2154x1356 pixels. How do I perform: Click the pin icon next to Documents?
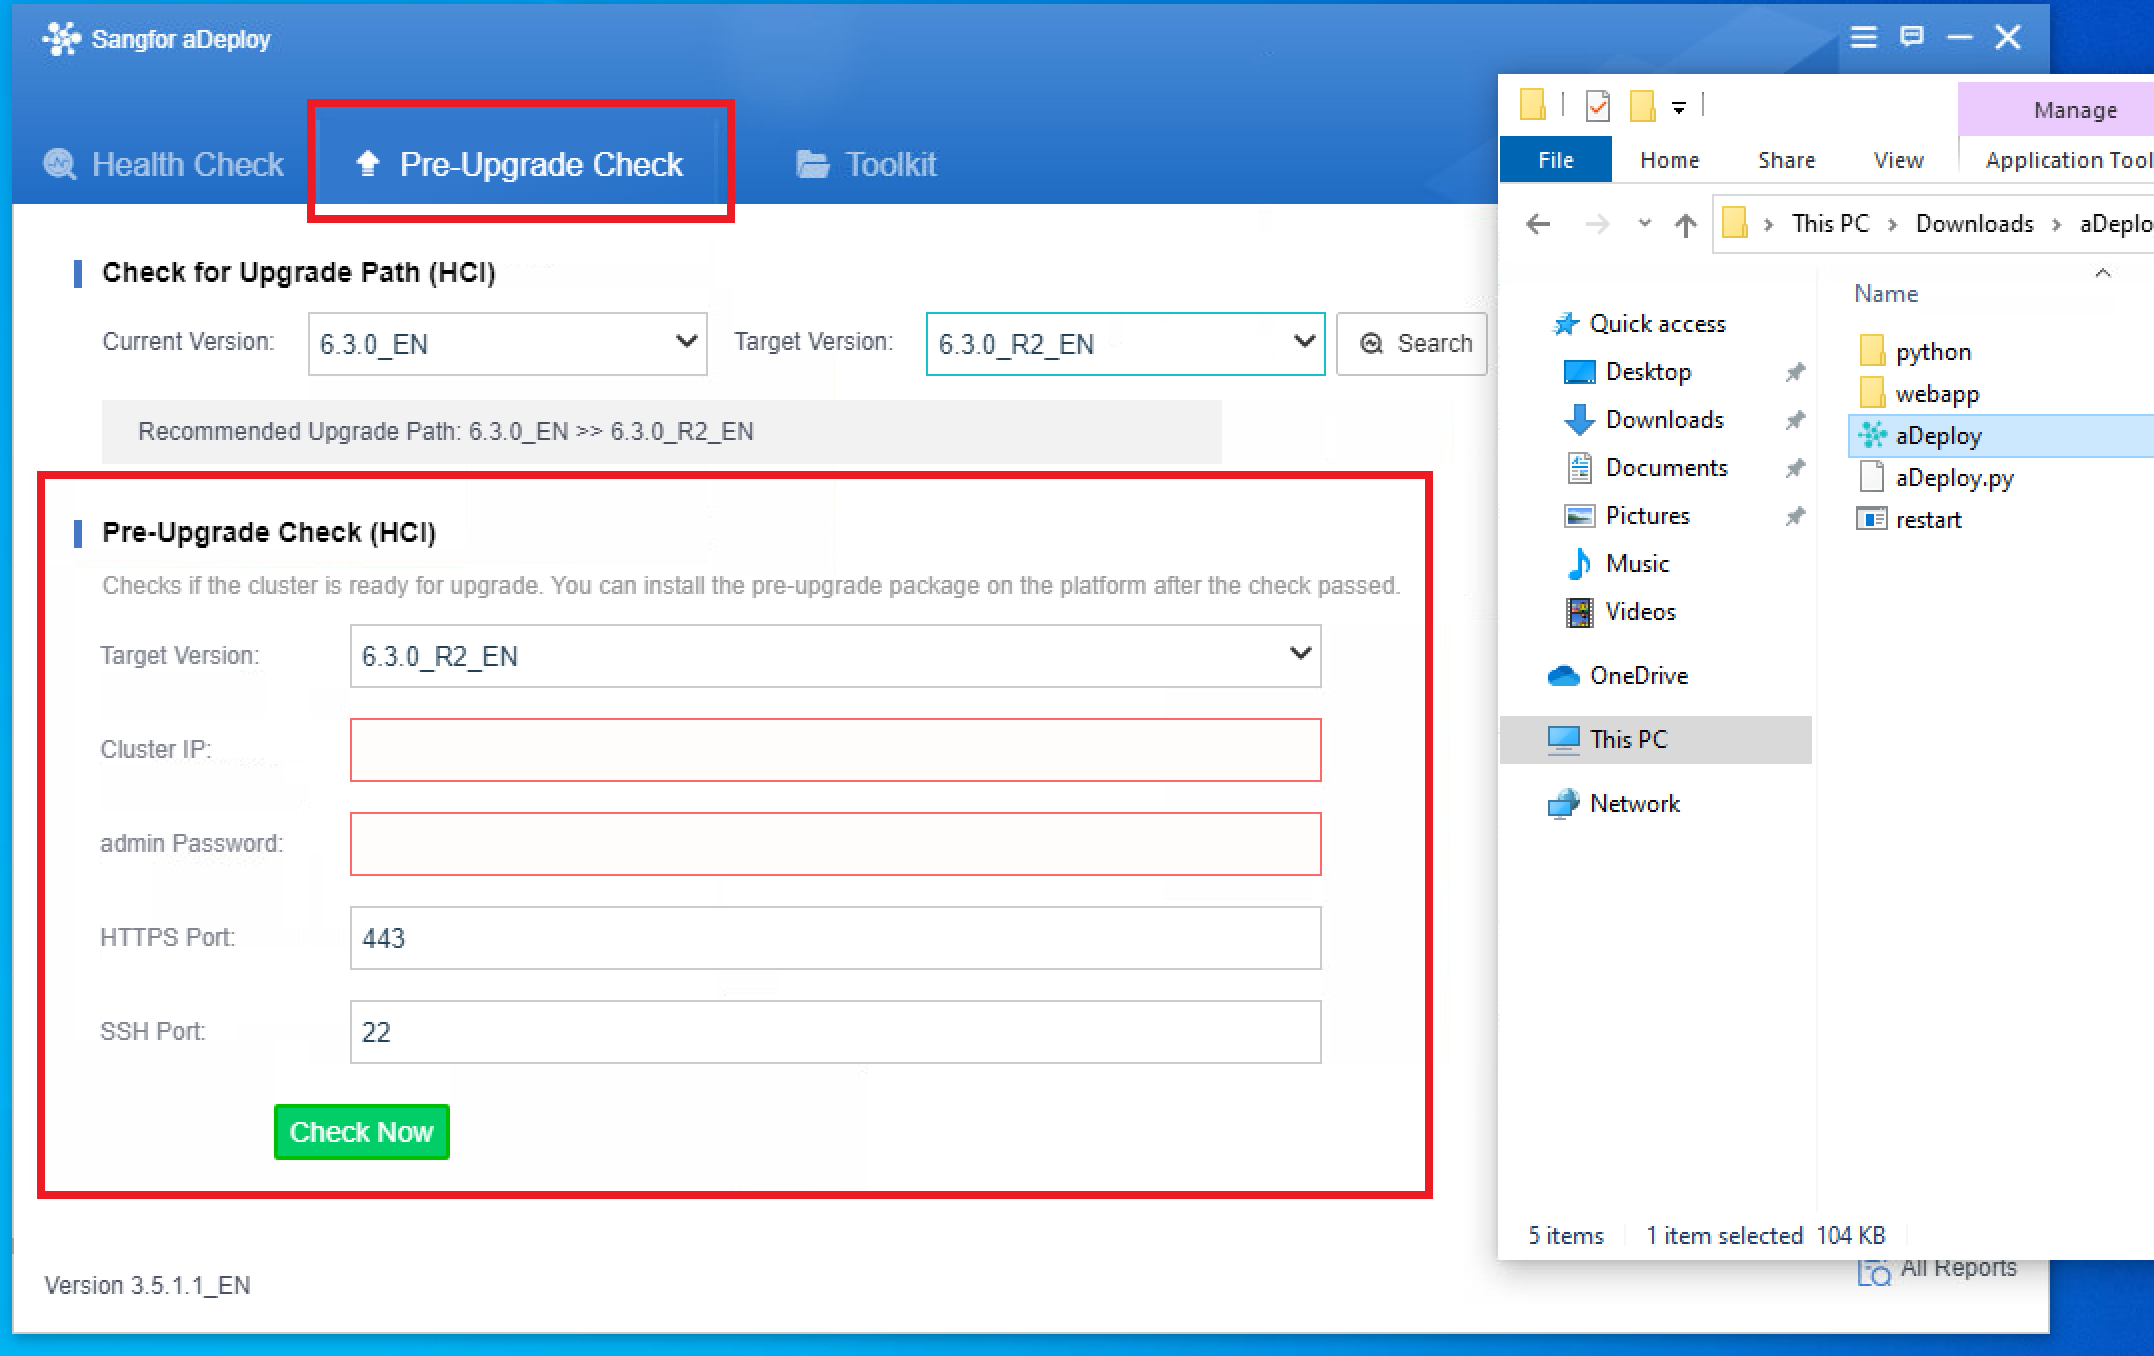tap(1795, 468)
